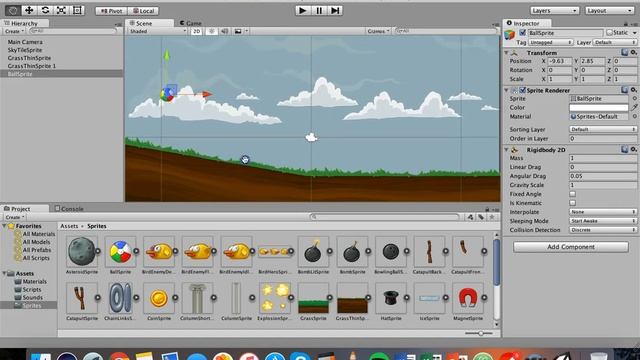Toggle Is Kinematic checkbox

click(573, 203)
